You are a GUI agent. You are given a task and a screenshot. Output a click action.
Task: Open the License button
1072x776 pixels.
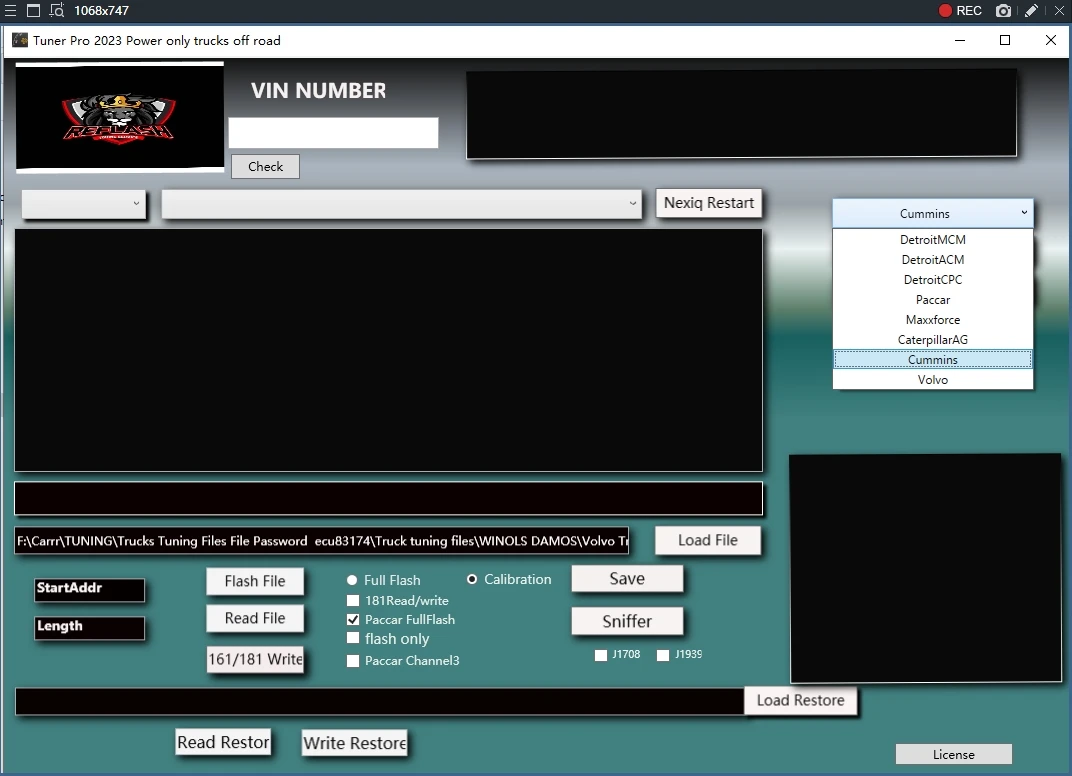point(954,754)
